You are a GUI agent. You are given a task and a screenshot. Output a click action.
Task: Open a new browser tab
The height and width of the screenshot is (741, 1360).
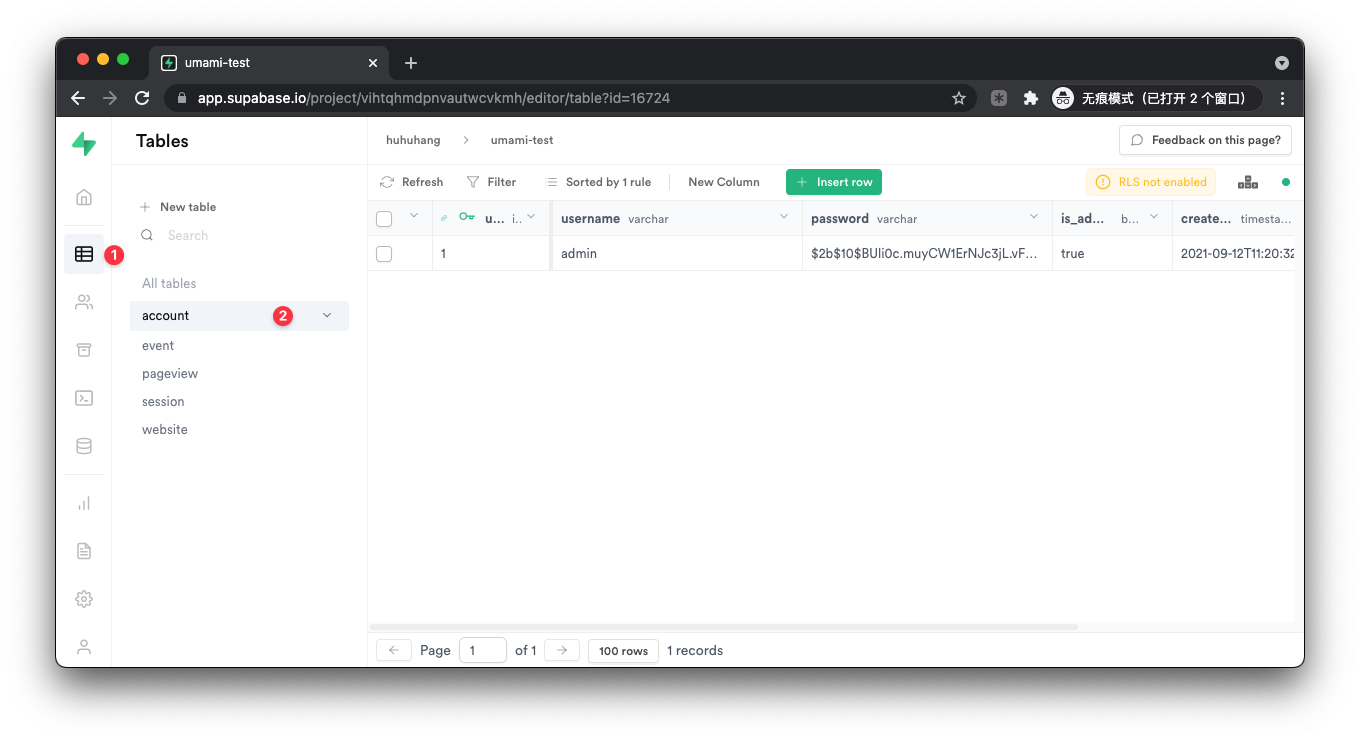pos(411,63)
